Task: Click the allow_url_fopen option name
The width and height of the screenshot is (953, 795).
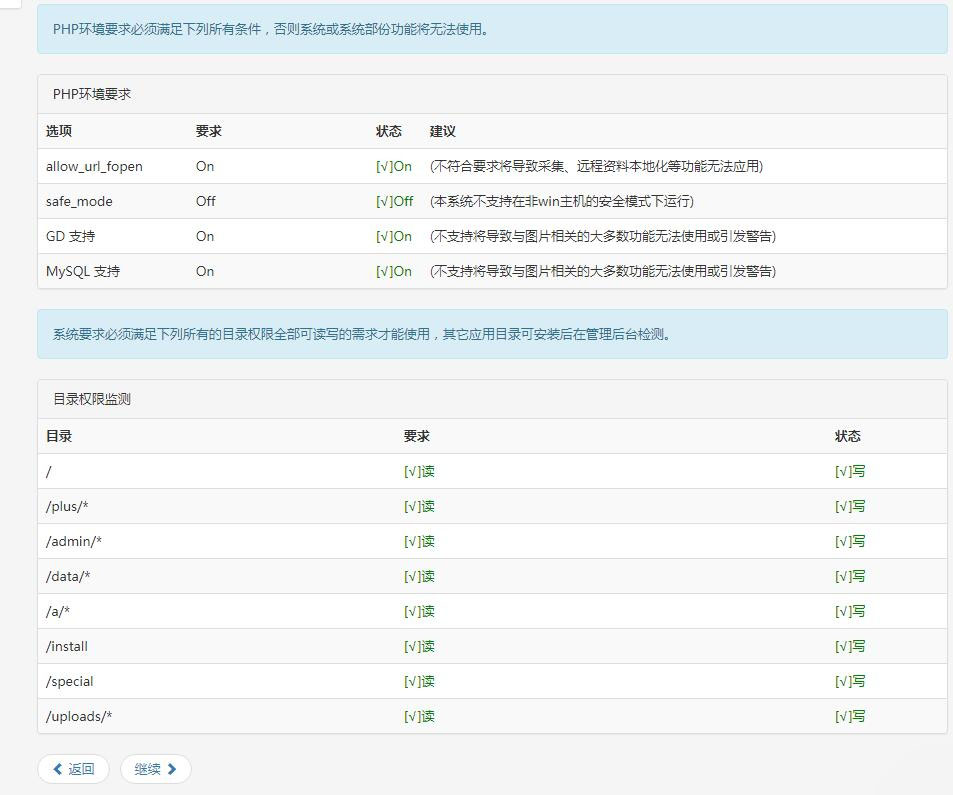Action: click(x=94, y=166)
